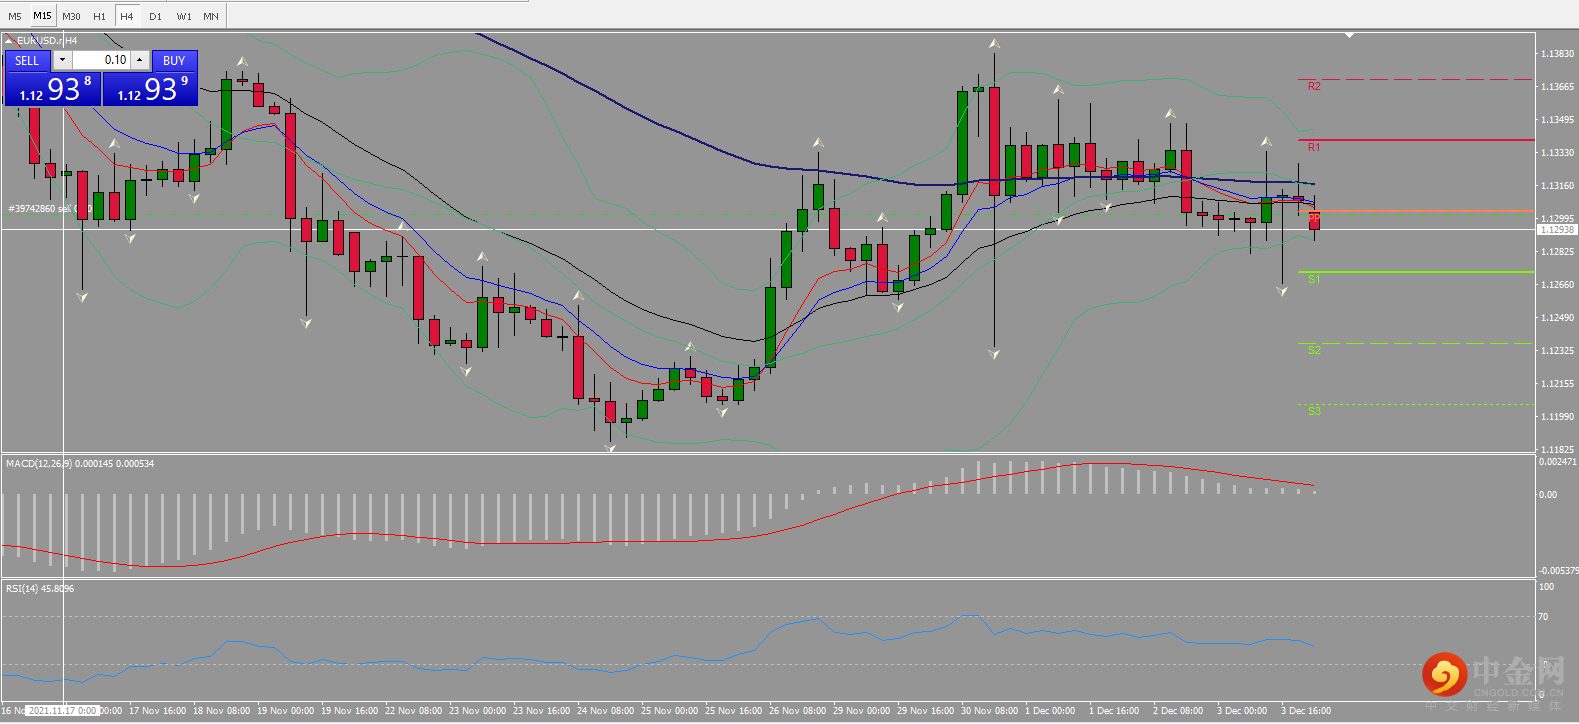The image size is (1579, 724).
Task: Select the R1 resistance level label
Action: click(x=1314, y=147)
